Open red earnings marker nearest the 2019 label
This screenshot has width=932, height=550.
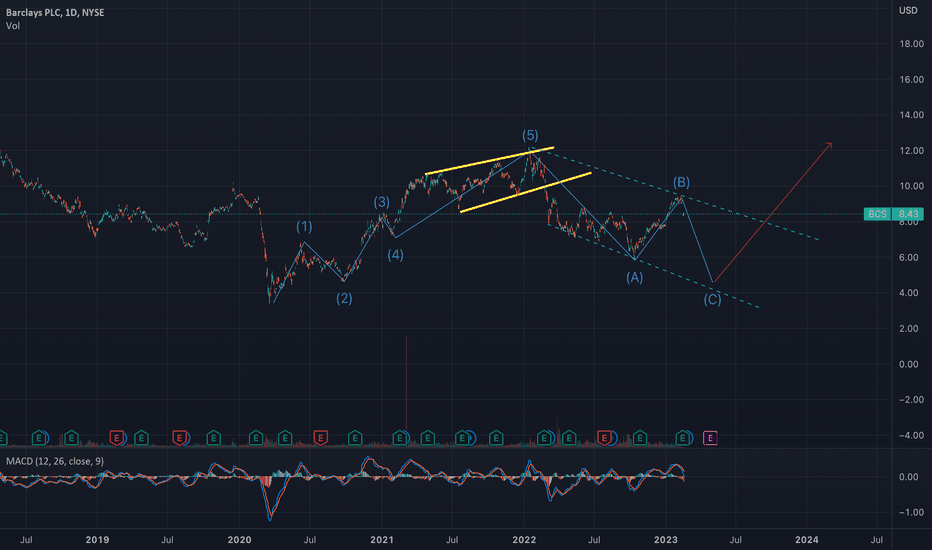(x=116, y=438)
